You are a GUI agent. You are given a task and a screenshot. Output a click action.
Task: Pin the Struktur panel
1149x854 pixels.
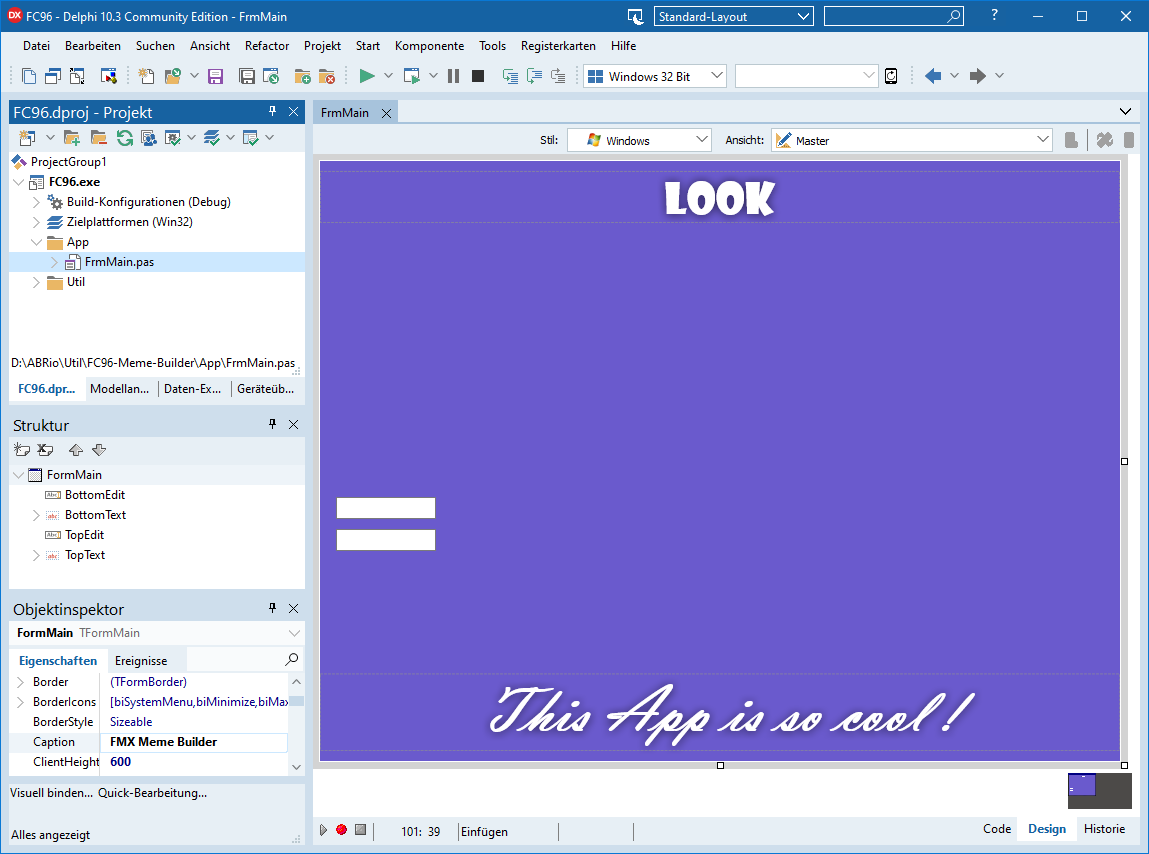tap(272, 425)
